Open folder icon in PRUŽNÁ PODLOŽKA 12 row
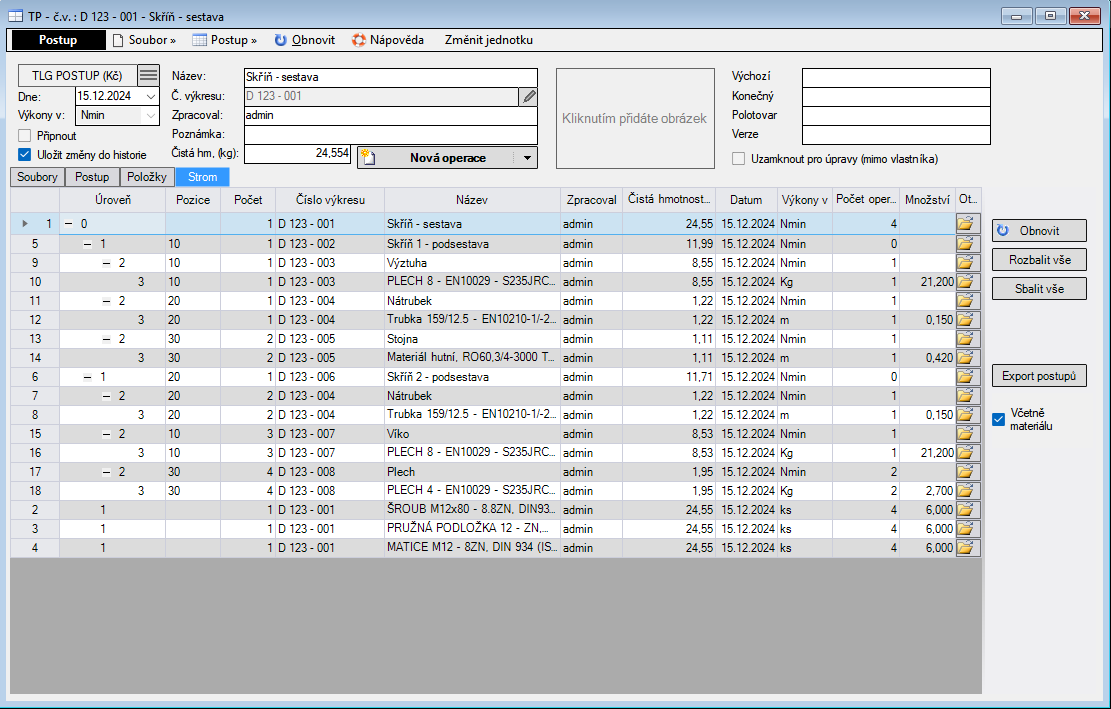This screenshot has width=1111, height=709. (x=968, y=528)
